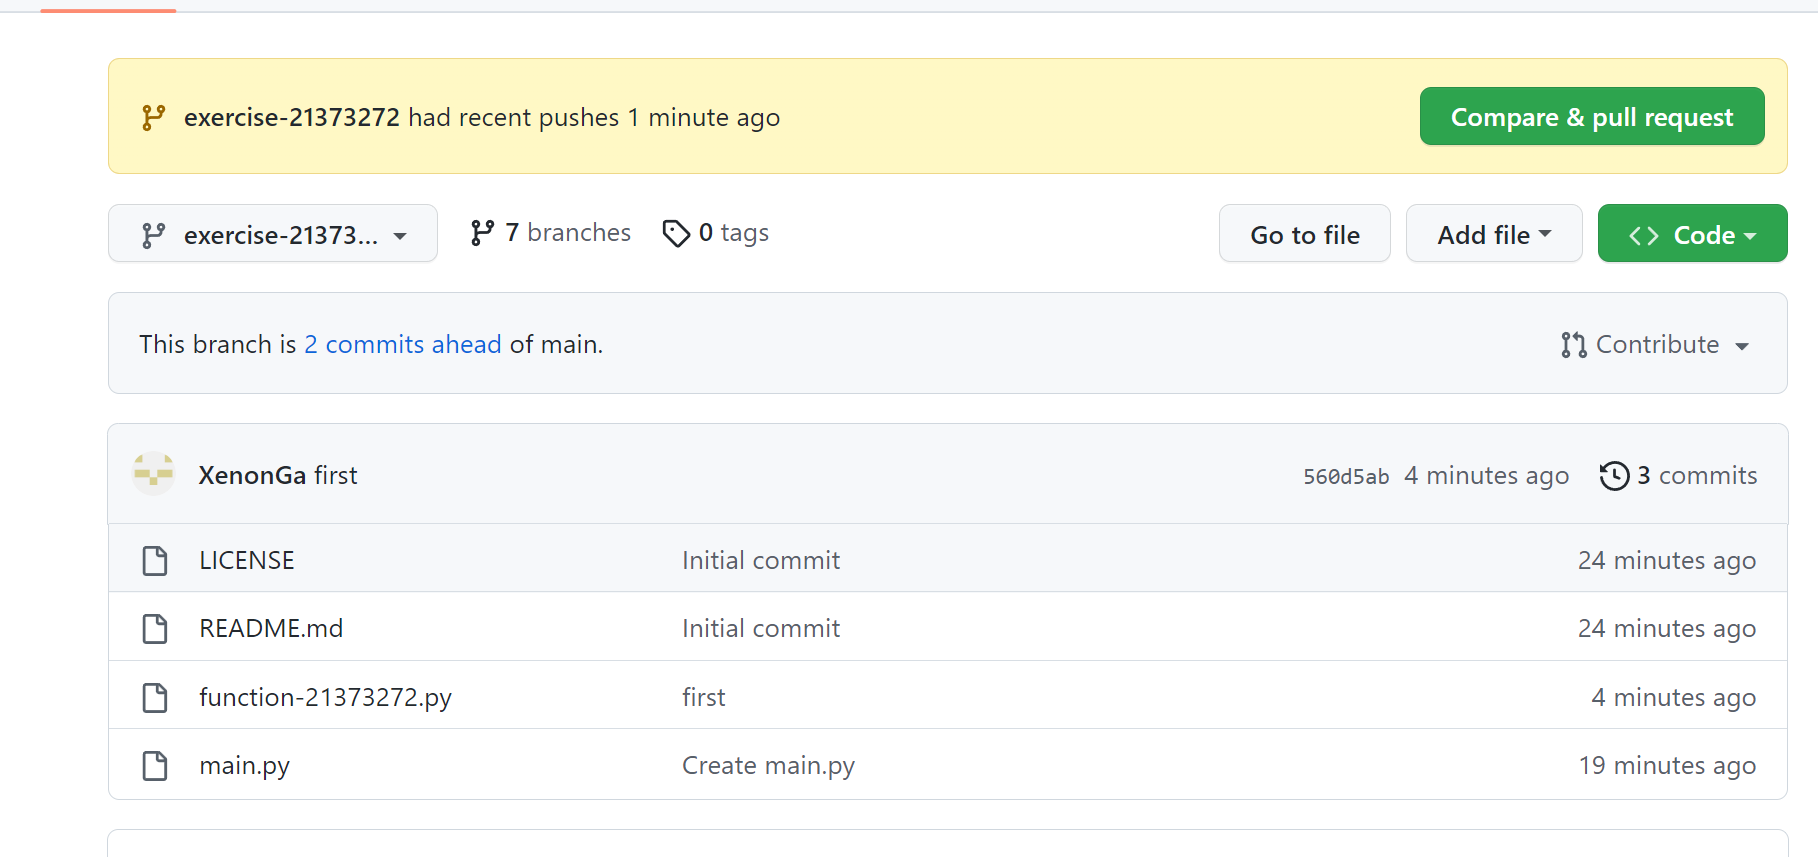Click the history clock icon beside 3 commits
Screen dimensions: 1818x857
(1614, 475)
